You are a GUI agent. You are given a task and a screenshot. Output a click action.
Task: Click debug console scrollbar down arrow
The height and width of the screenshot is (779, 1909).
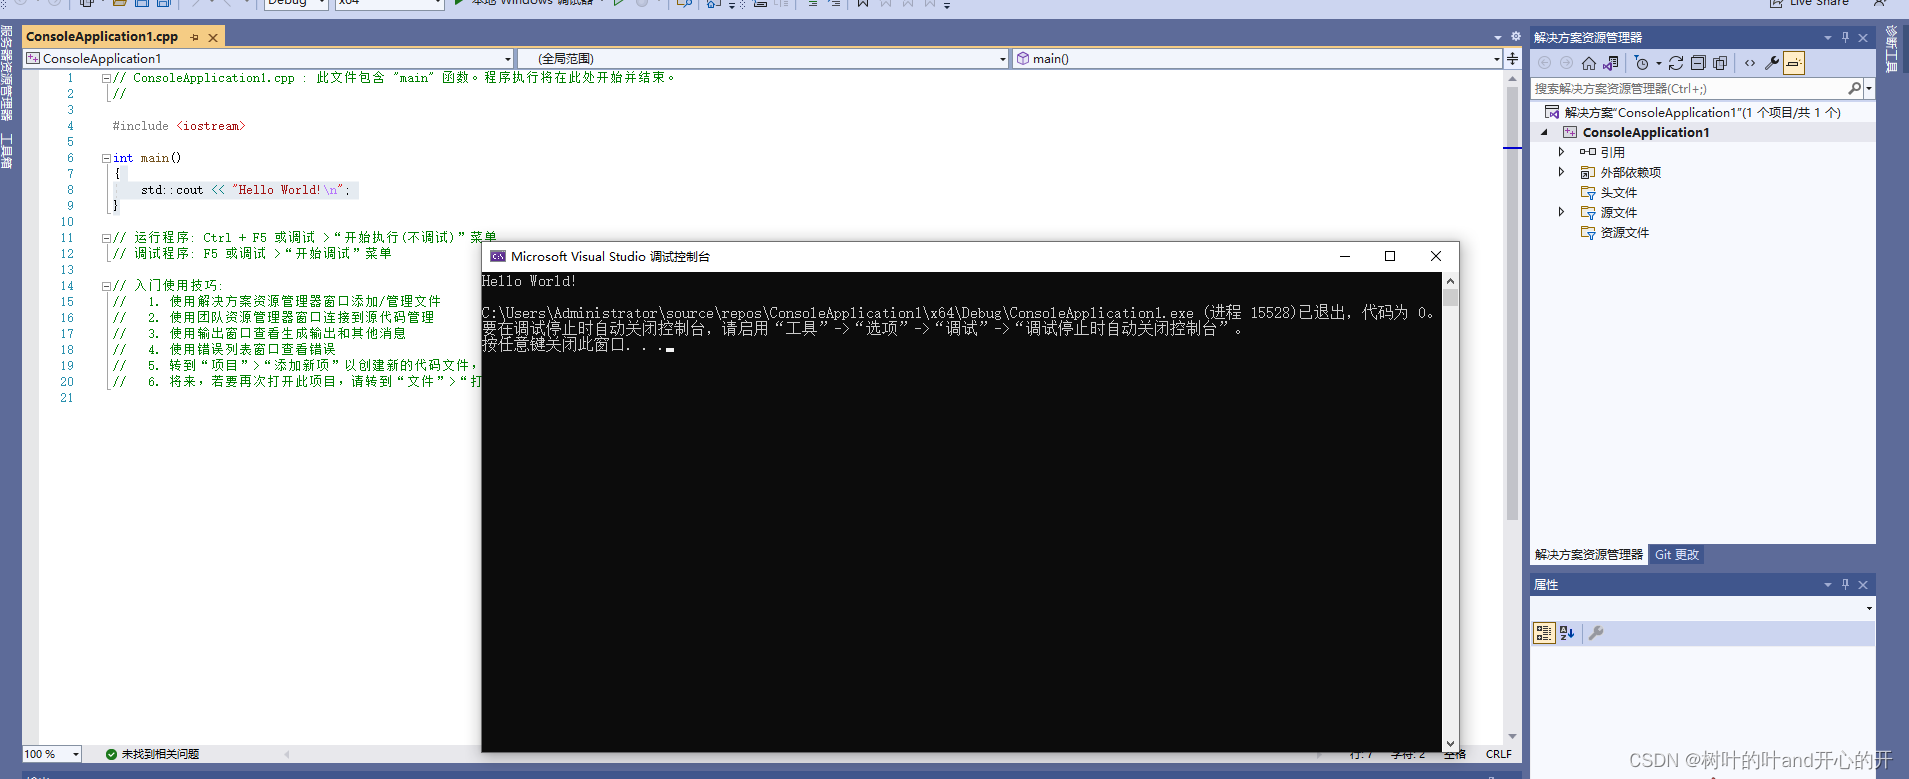(1450, 743)
